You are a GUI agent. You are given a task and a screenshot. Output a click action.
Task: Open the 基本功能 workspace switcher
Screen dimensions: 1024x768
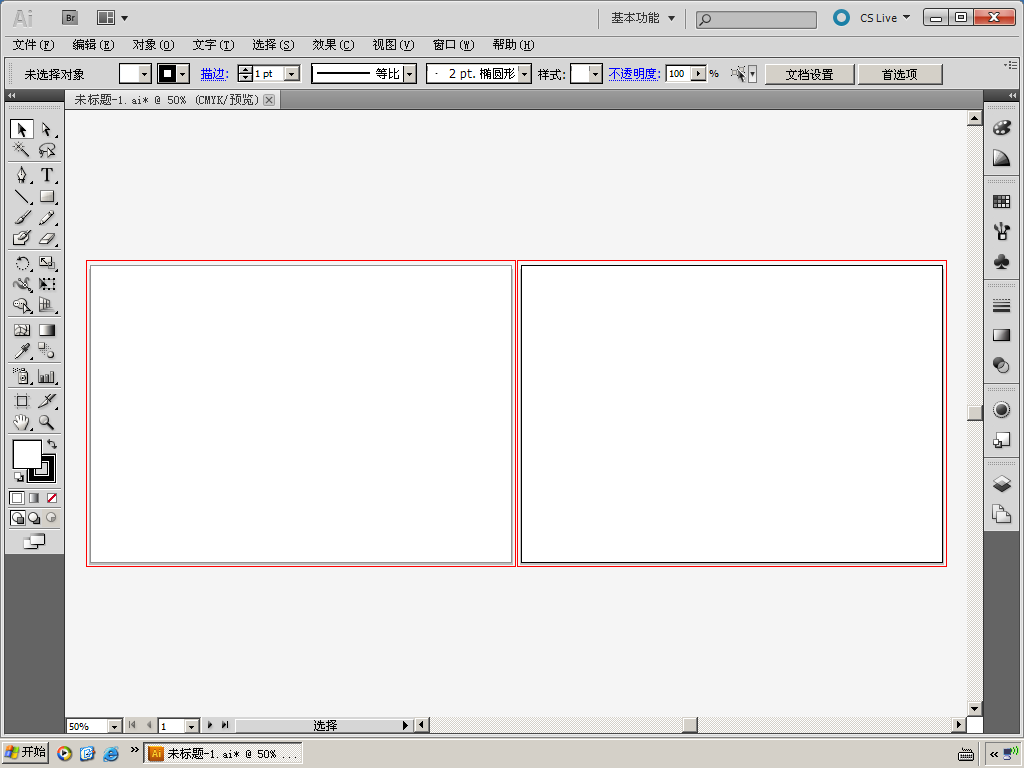pos(643,18)
